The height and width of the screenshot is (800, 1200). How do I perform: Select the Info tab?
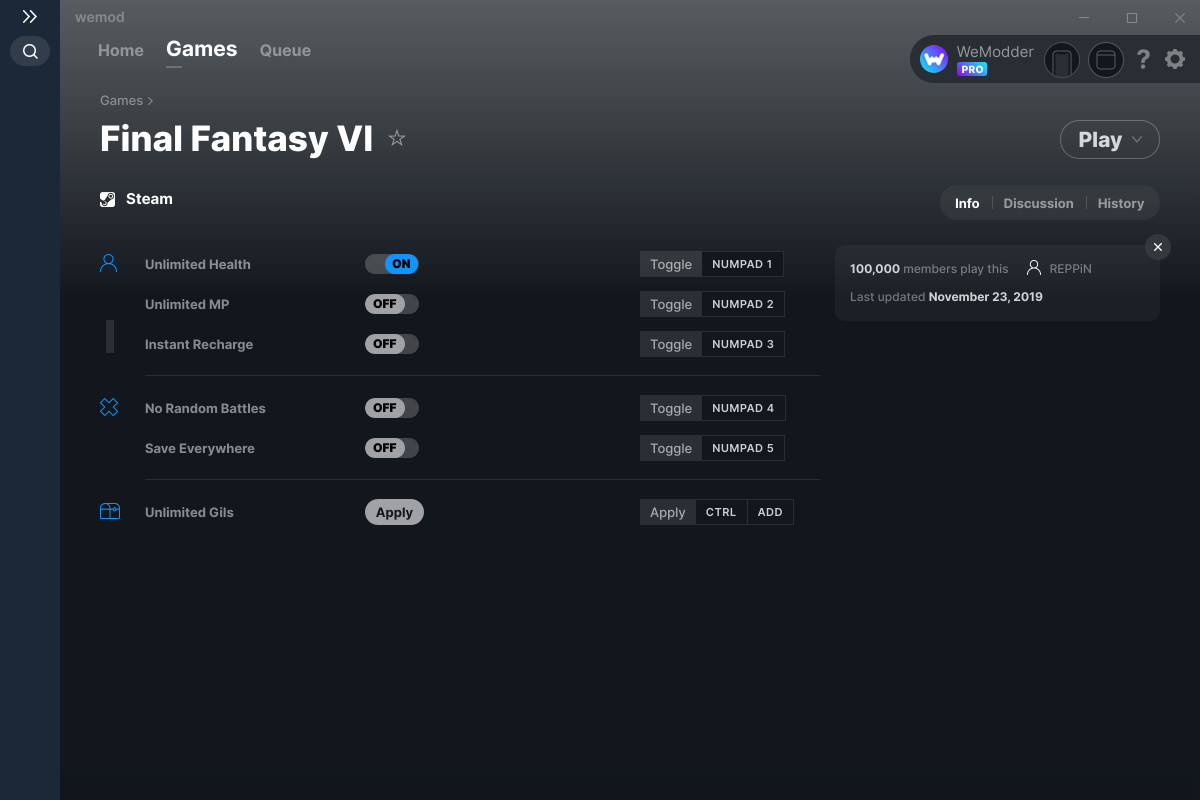[967, 203]
